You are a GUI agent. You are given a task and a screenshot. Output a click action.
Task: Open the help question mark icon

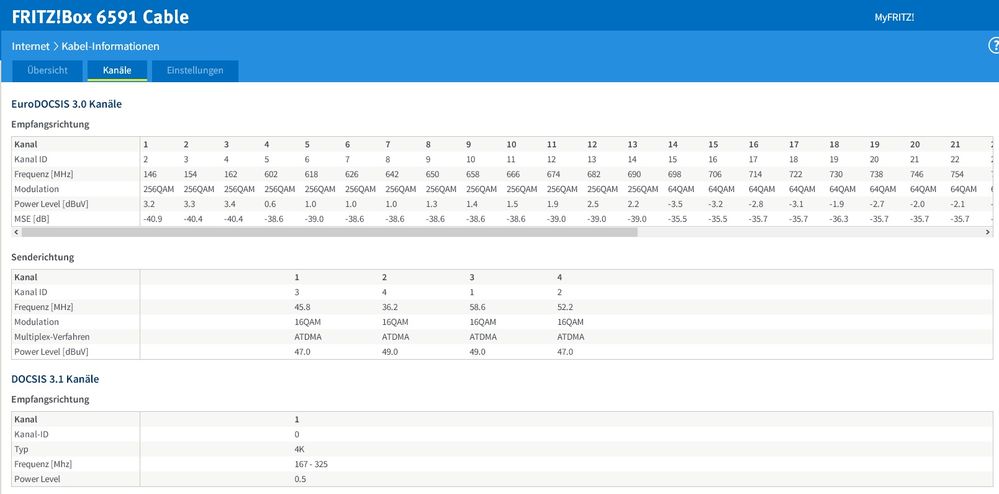(993, 46)
